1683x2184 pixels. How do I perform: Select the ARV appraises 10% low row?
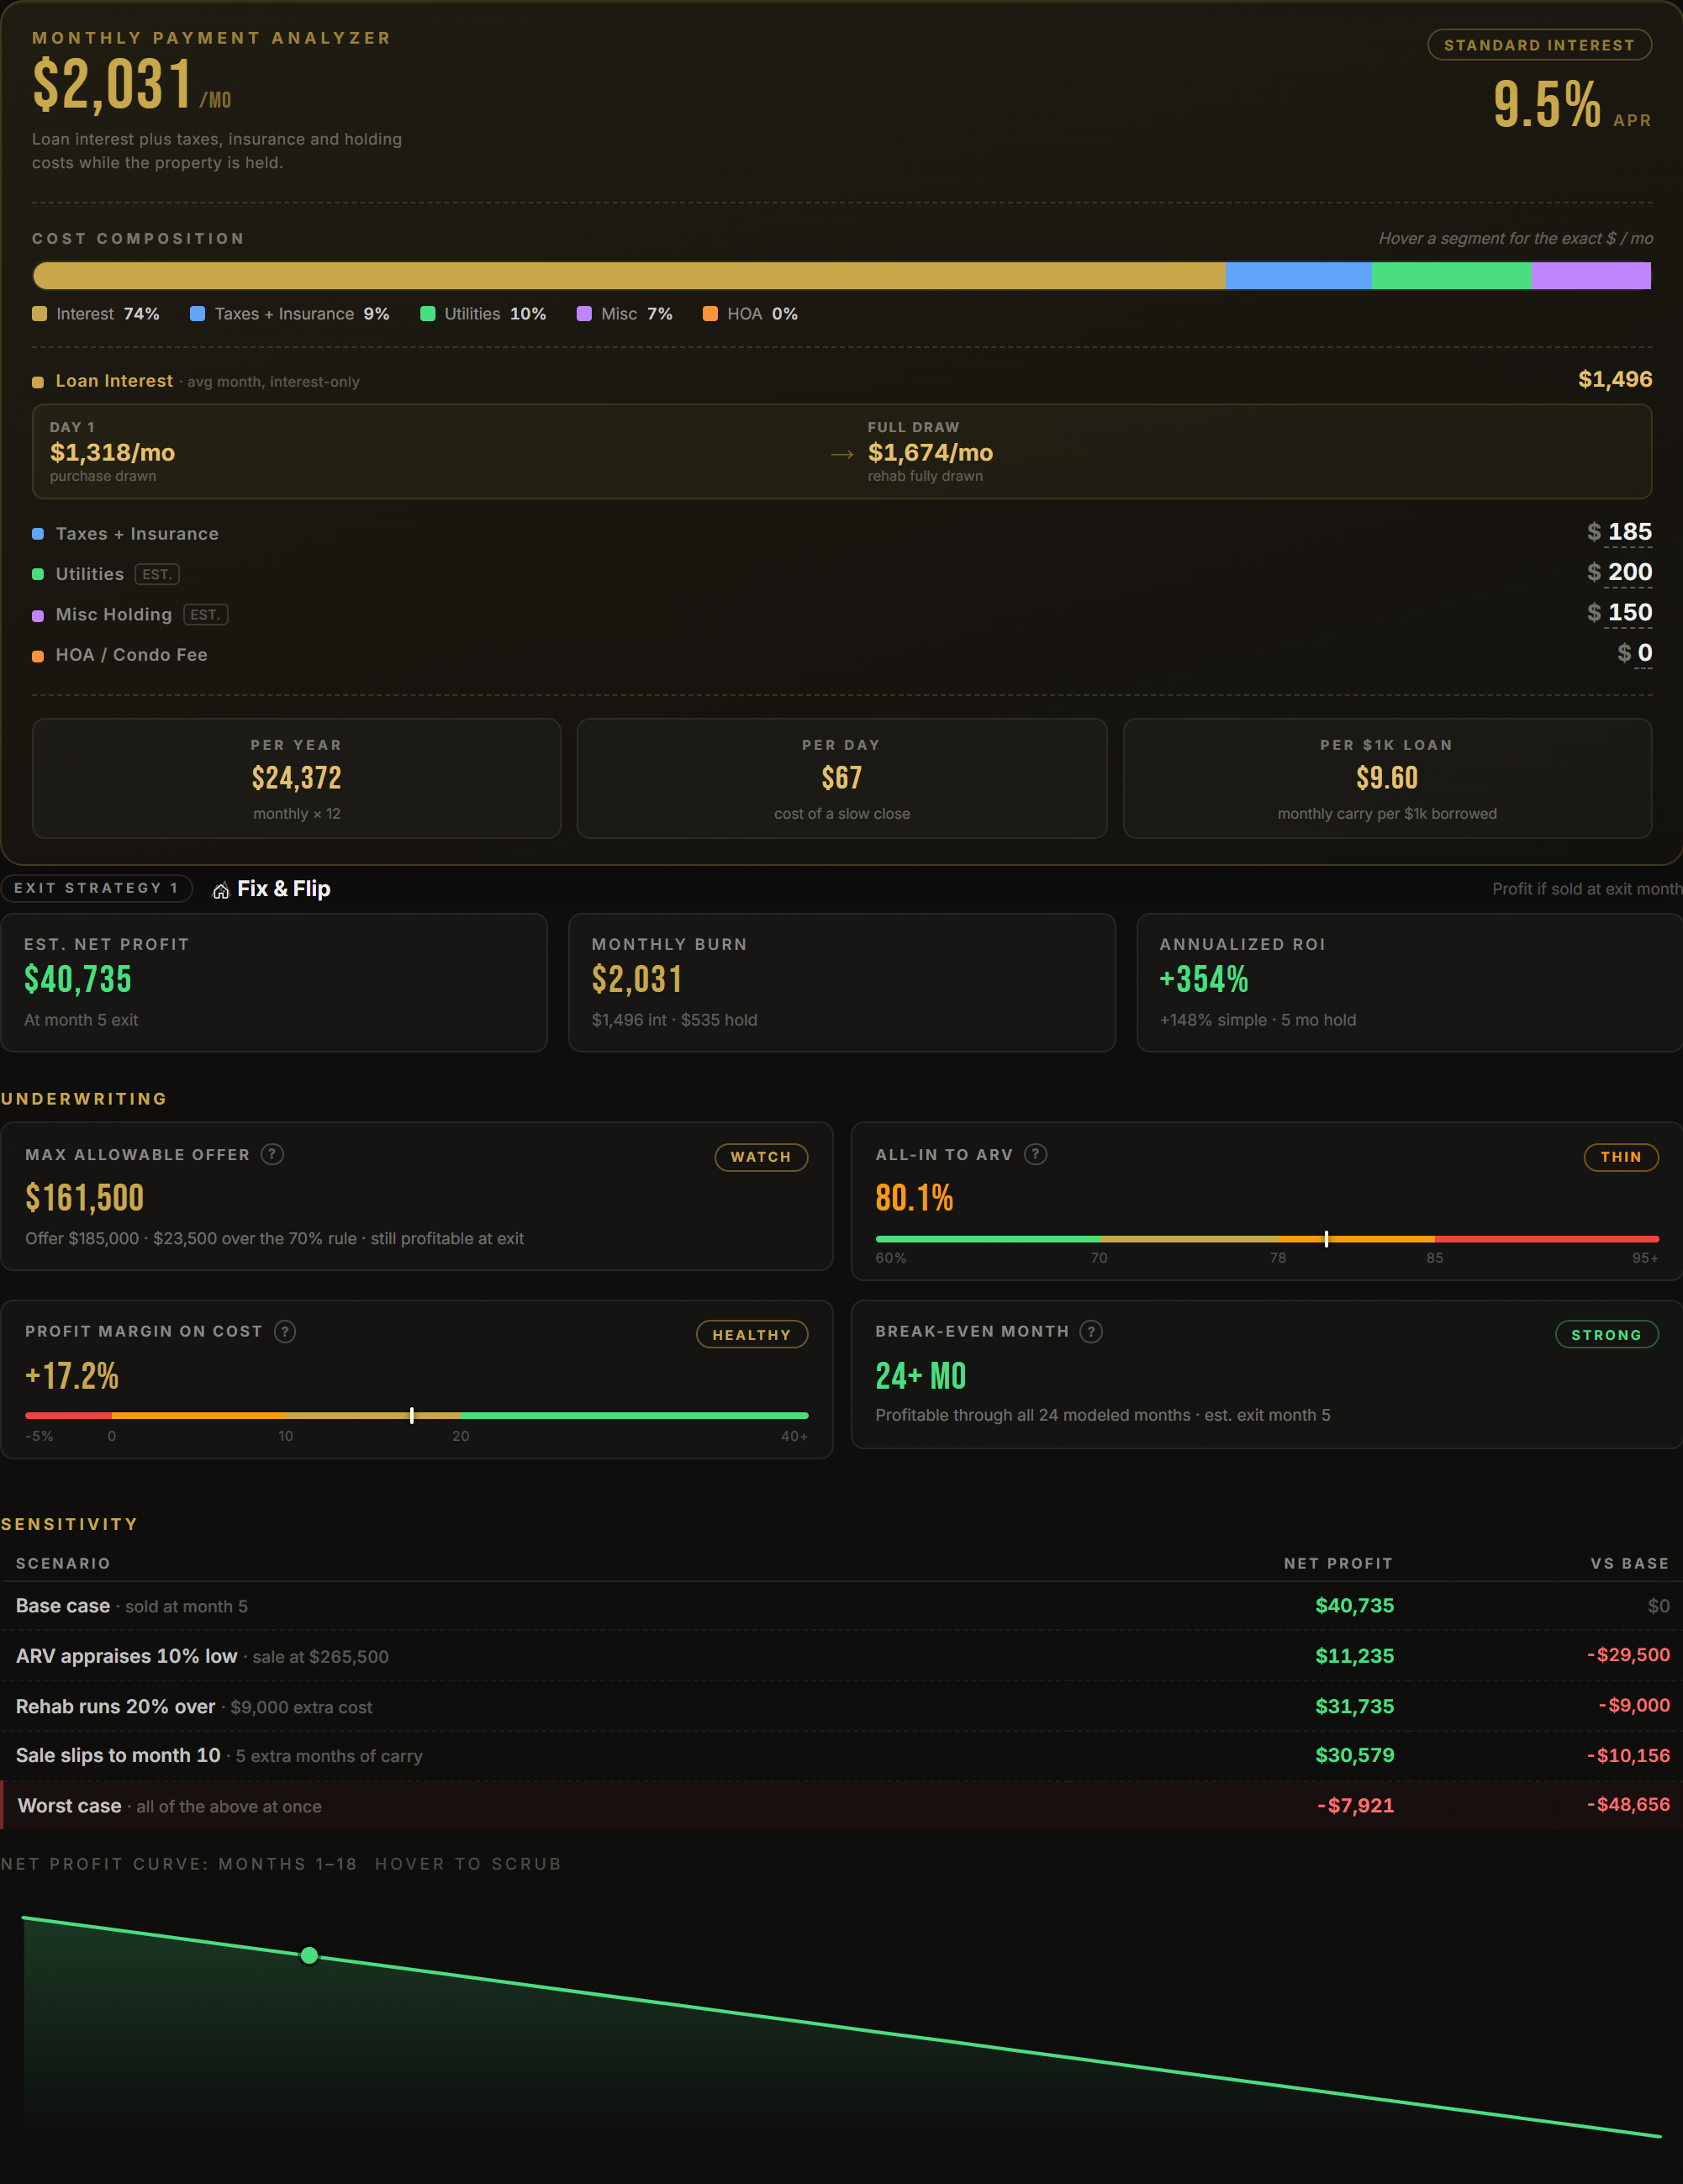842,1656
